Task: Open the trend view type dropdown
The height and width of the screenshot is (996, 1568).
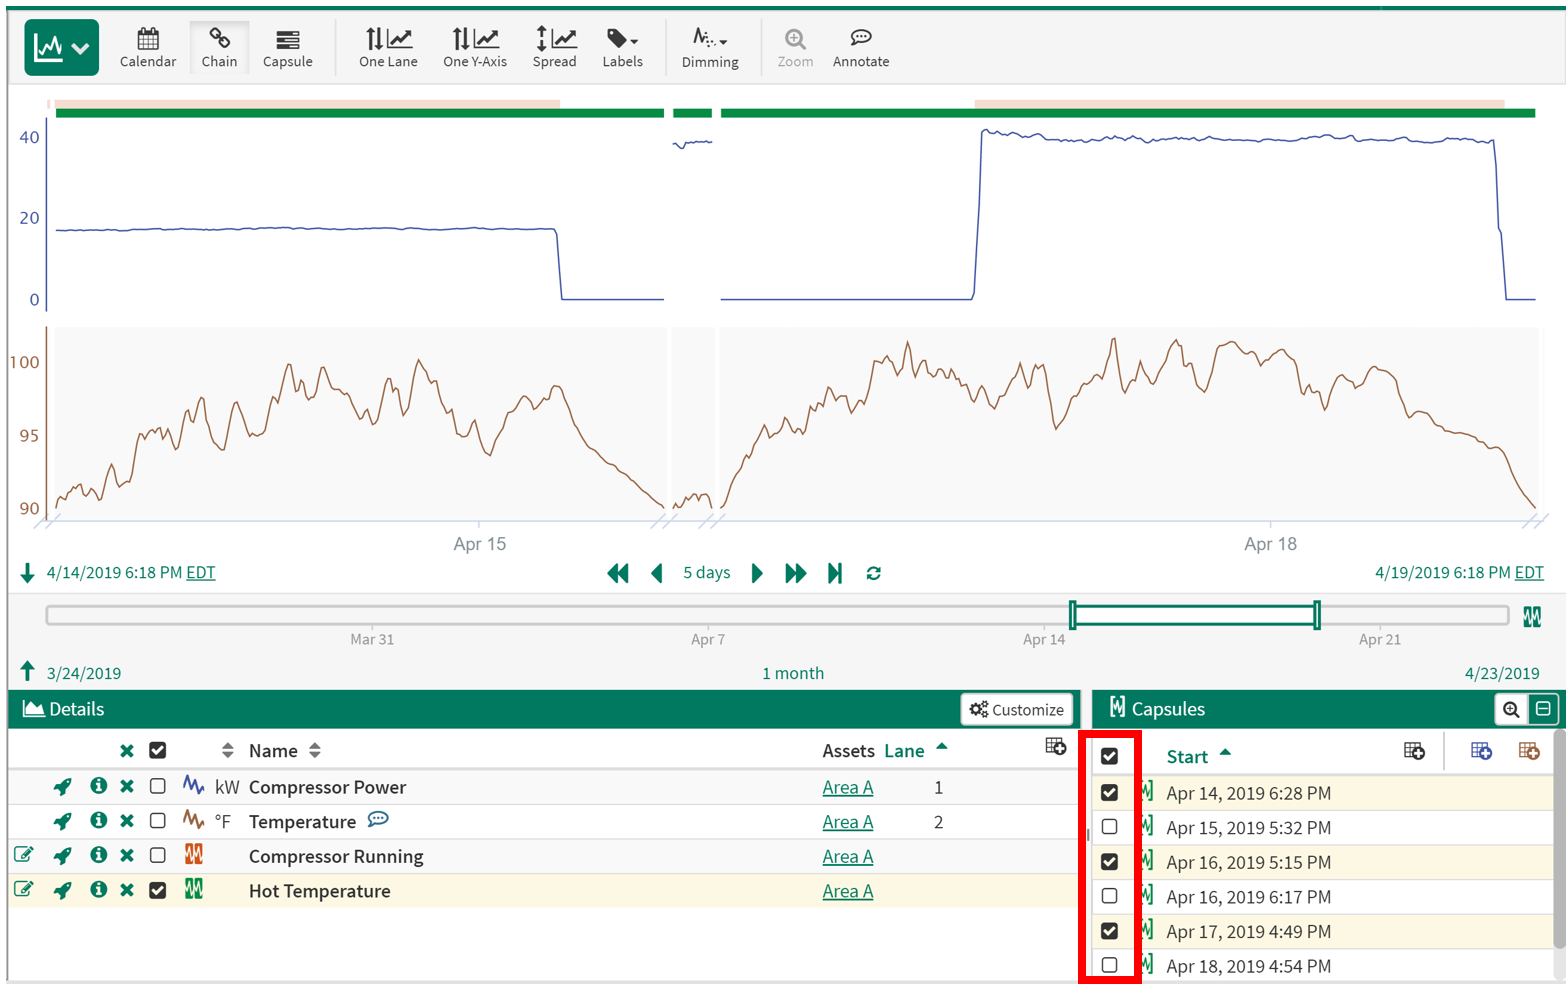Action: [61, 47]
